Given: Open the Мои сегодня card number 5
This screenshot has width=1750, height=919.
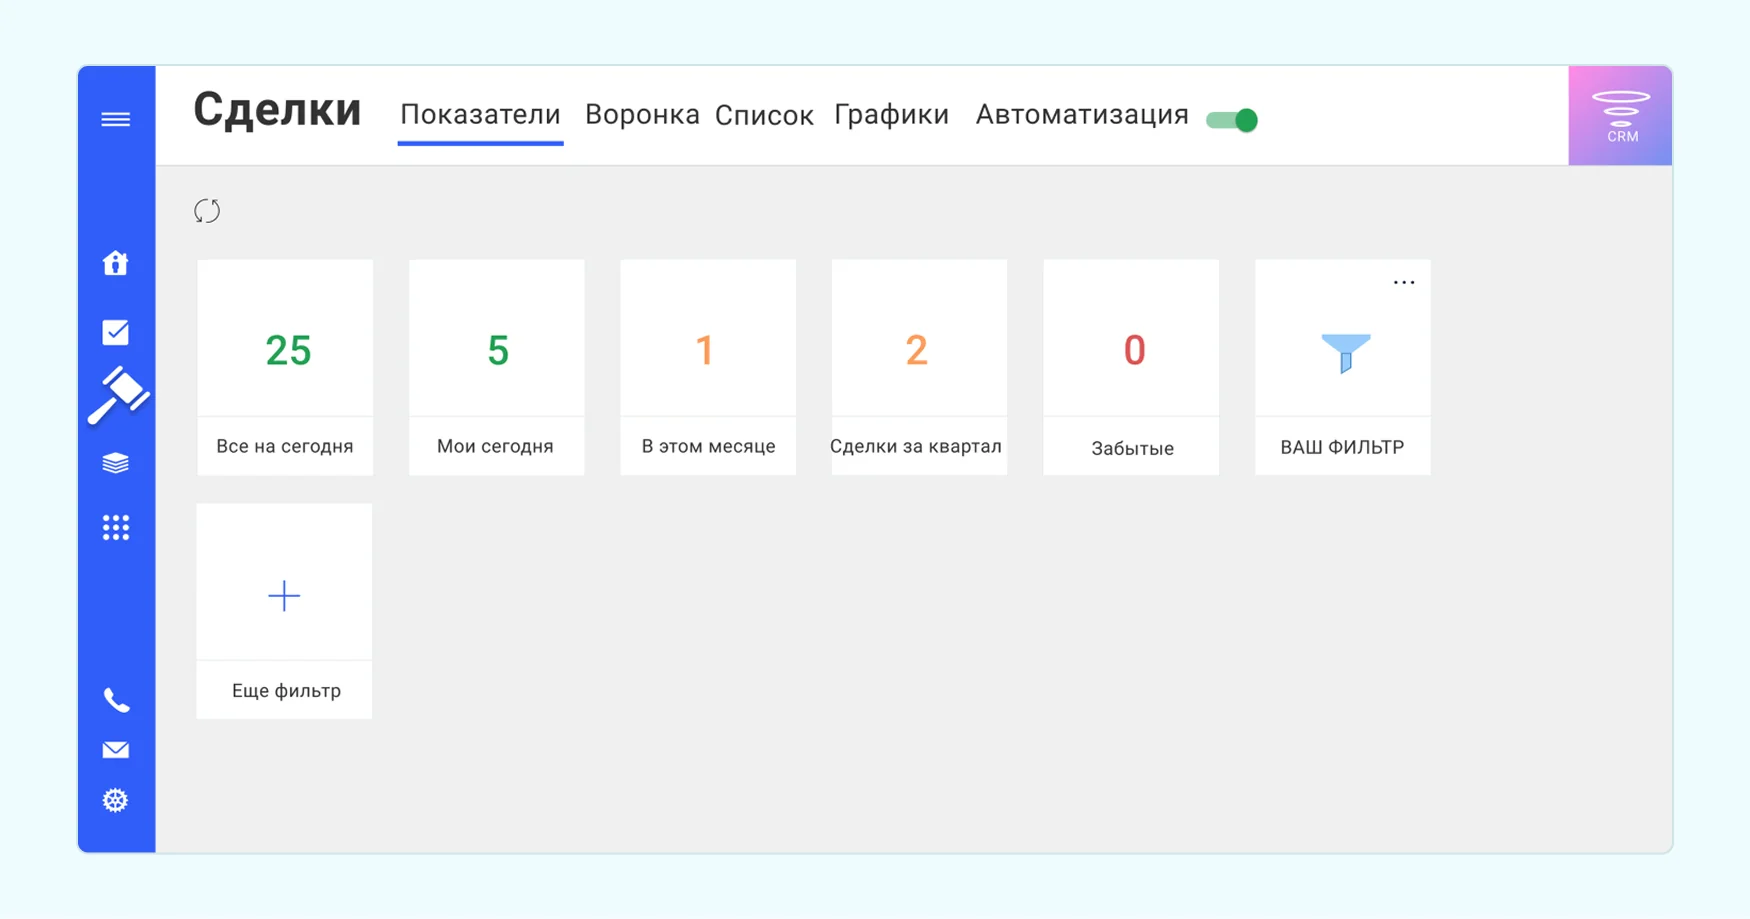Looking at the screenshot, I should pyautogui.click(x=498, y=350).
